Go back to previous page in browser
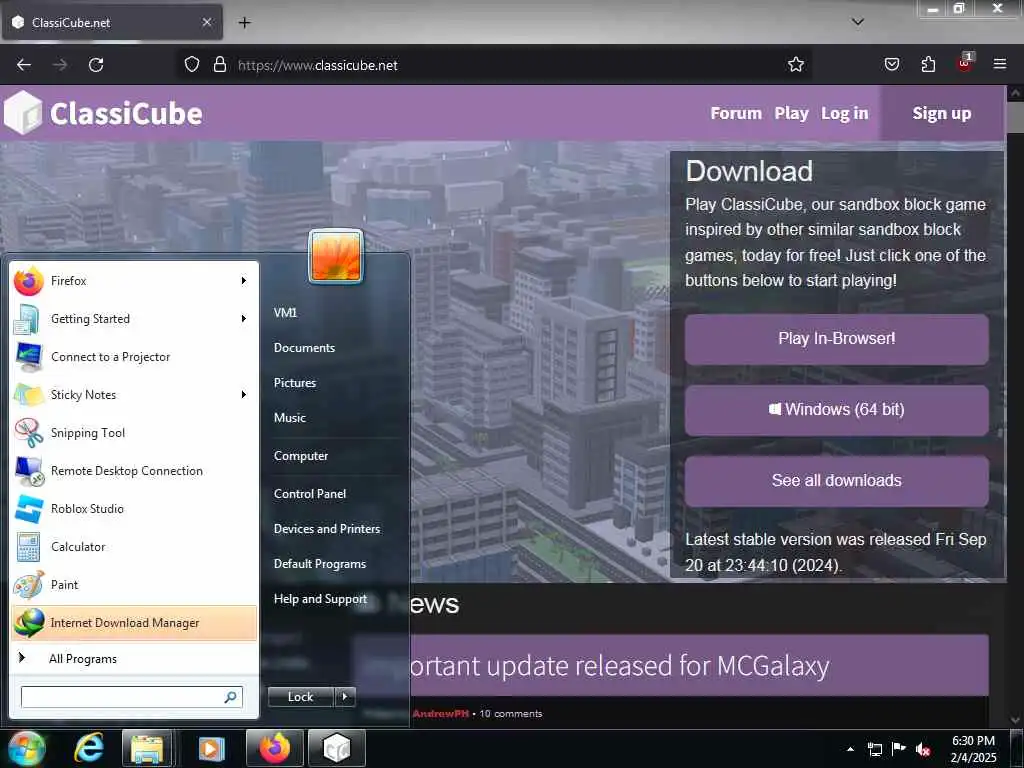 pyautogui.click(x=24, y=65)
